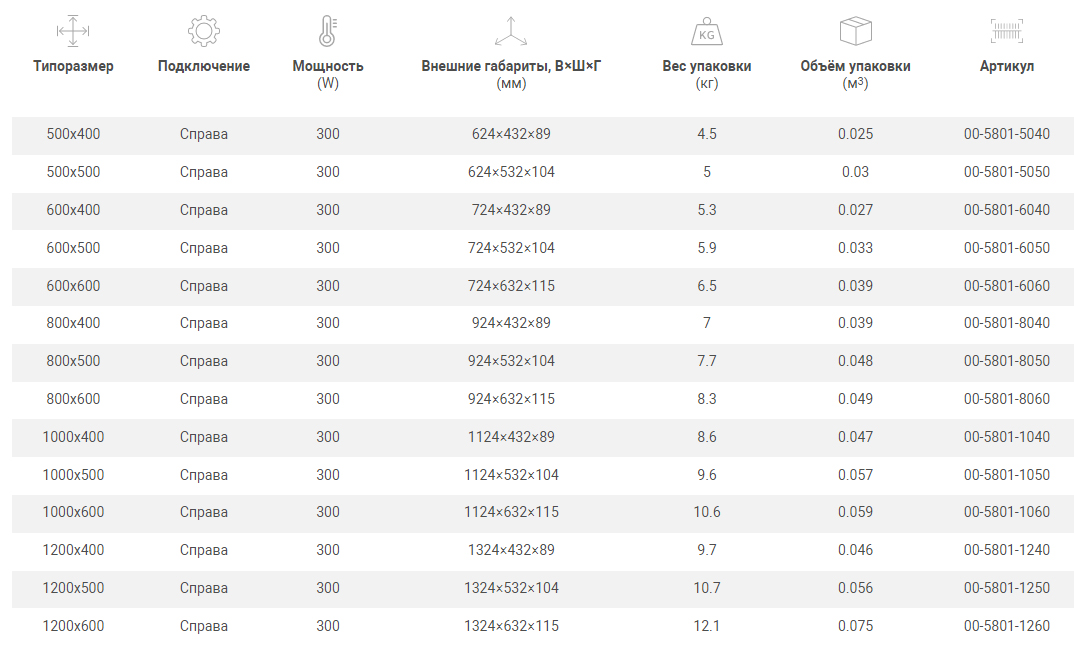Click the barcode article icon
Viewport: 1074px width, 668px height.
coord(1007,31)
